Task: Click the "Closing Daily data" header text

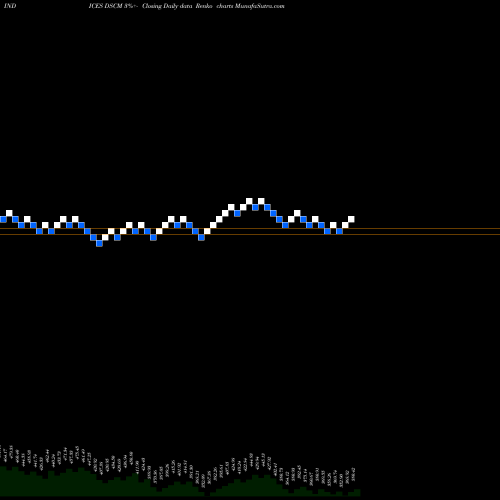Action: click(167, 6)
